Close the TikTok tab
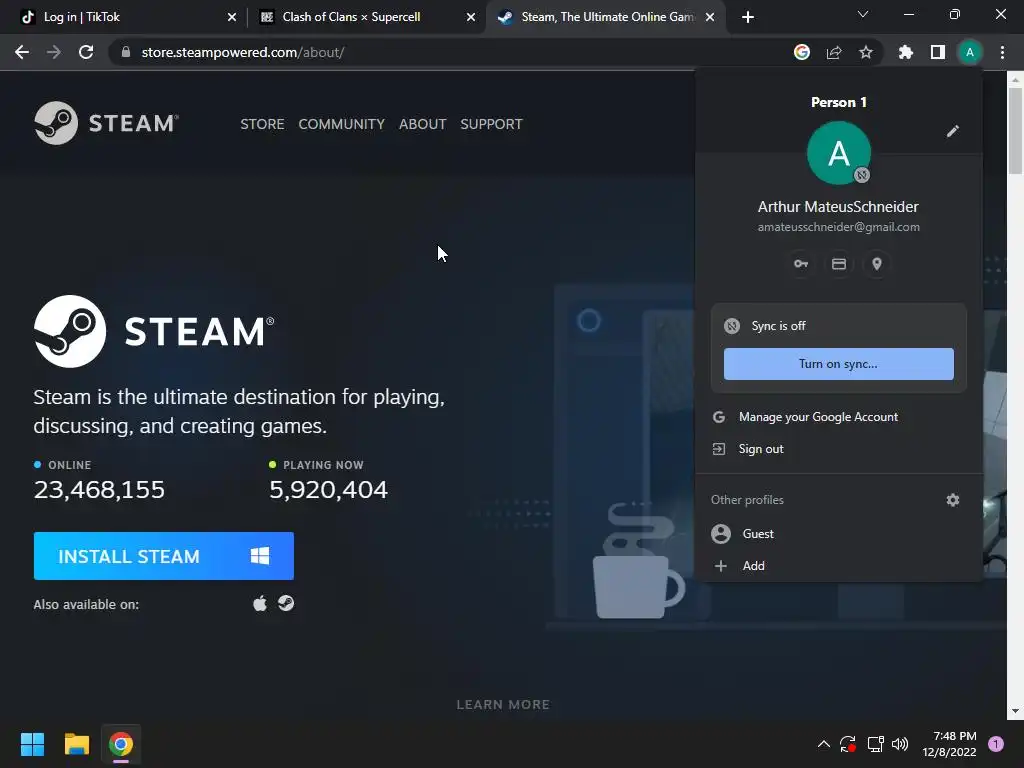This screenshot has height=768, width=1024. (x=232, y=17)
